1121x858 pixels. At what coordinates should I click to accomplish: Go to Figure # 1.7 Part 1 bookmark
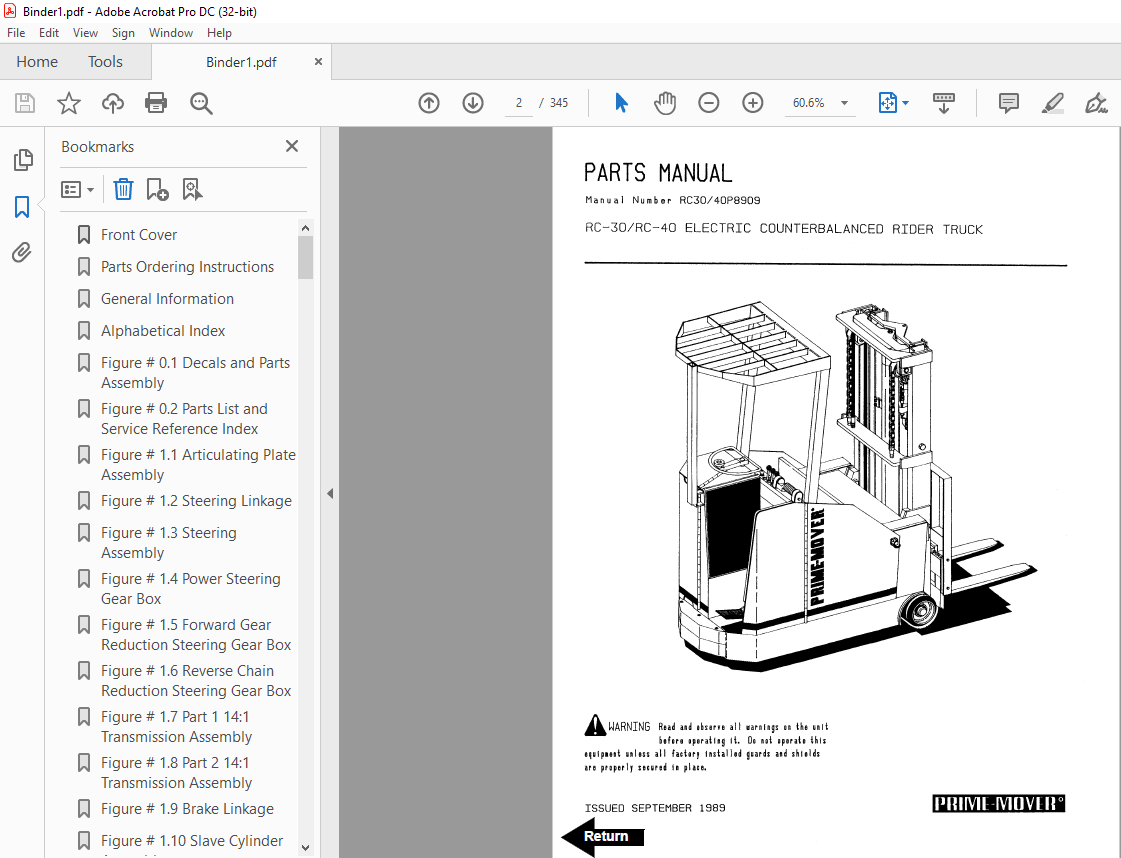[177, 726]
